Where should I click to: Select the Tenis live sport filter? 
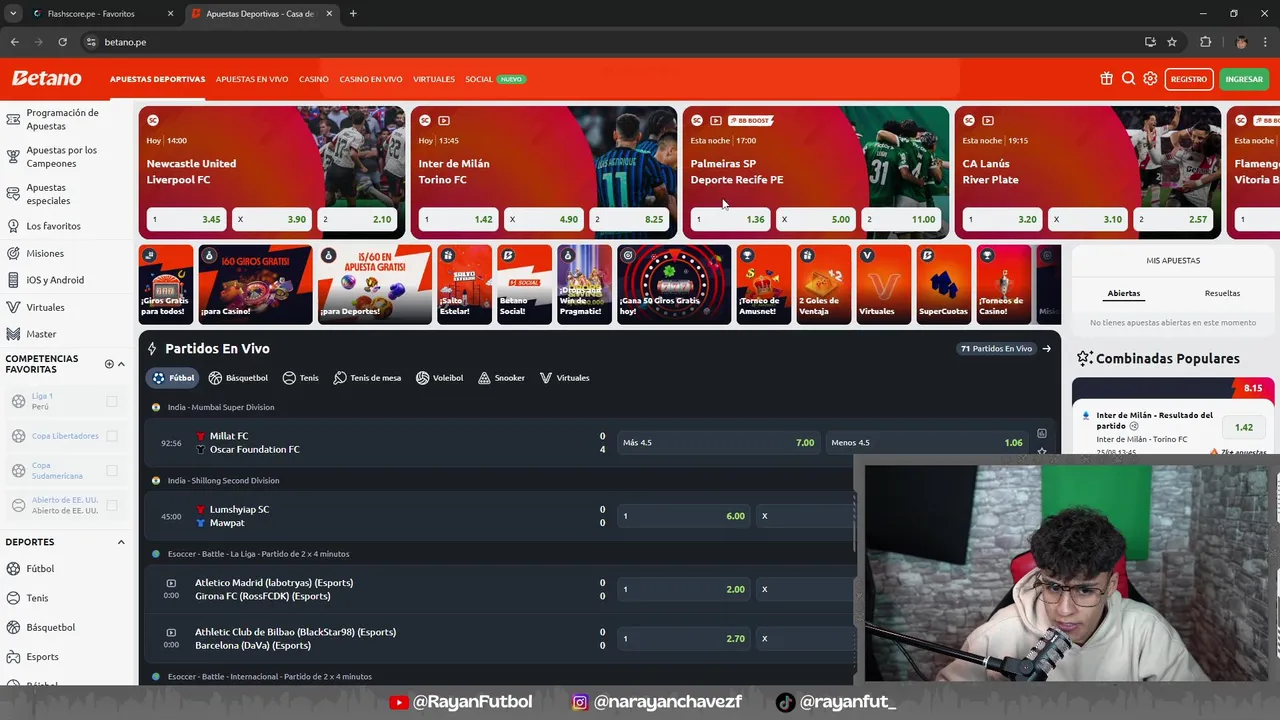tap(300, 378)
